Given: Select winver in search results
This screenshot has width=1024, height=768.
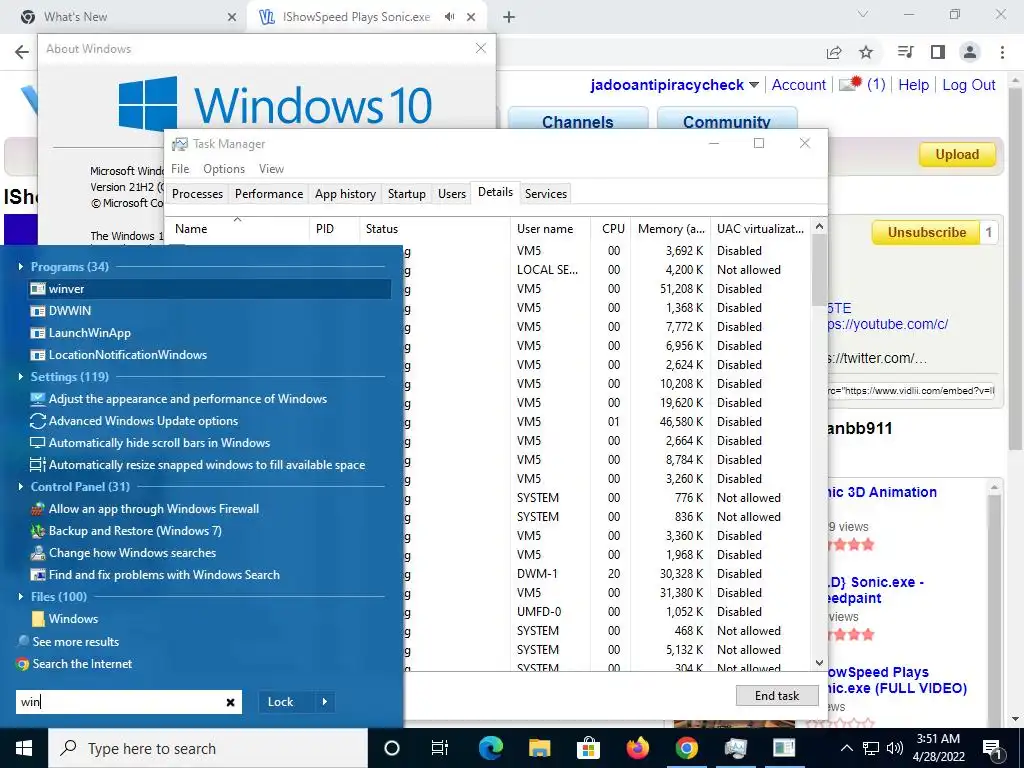Looking at the screenshot, I should click(210, 289).
